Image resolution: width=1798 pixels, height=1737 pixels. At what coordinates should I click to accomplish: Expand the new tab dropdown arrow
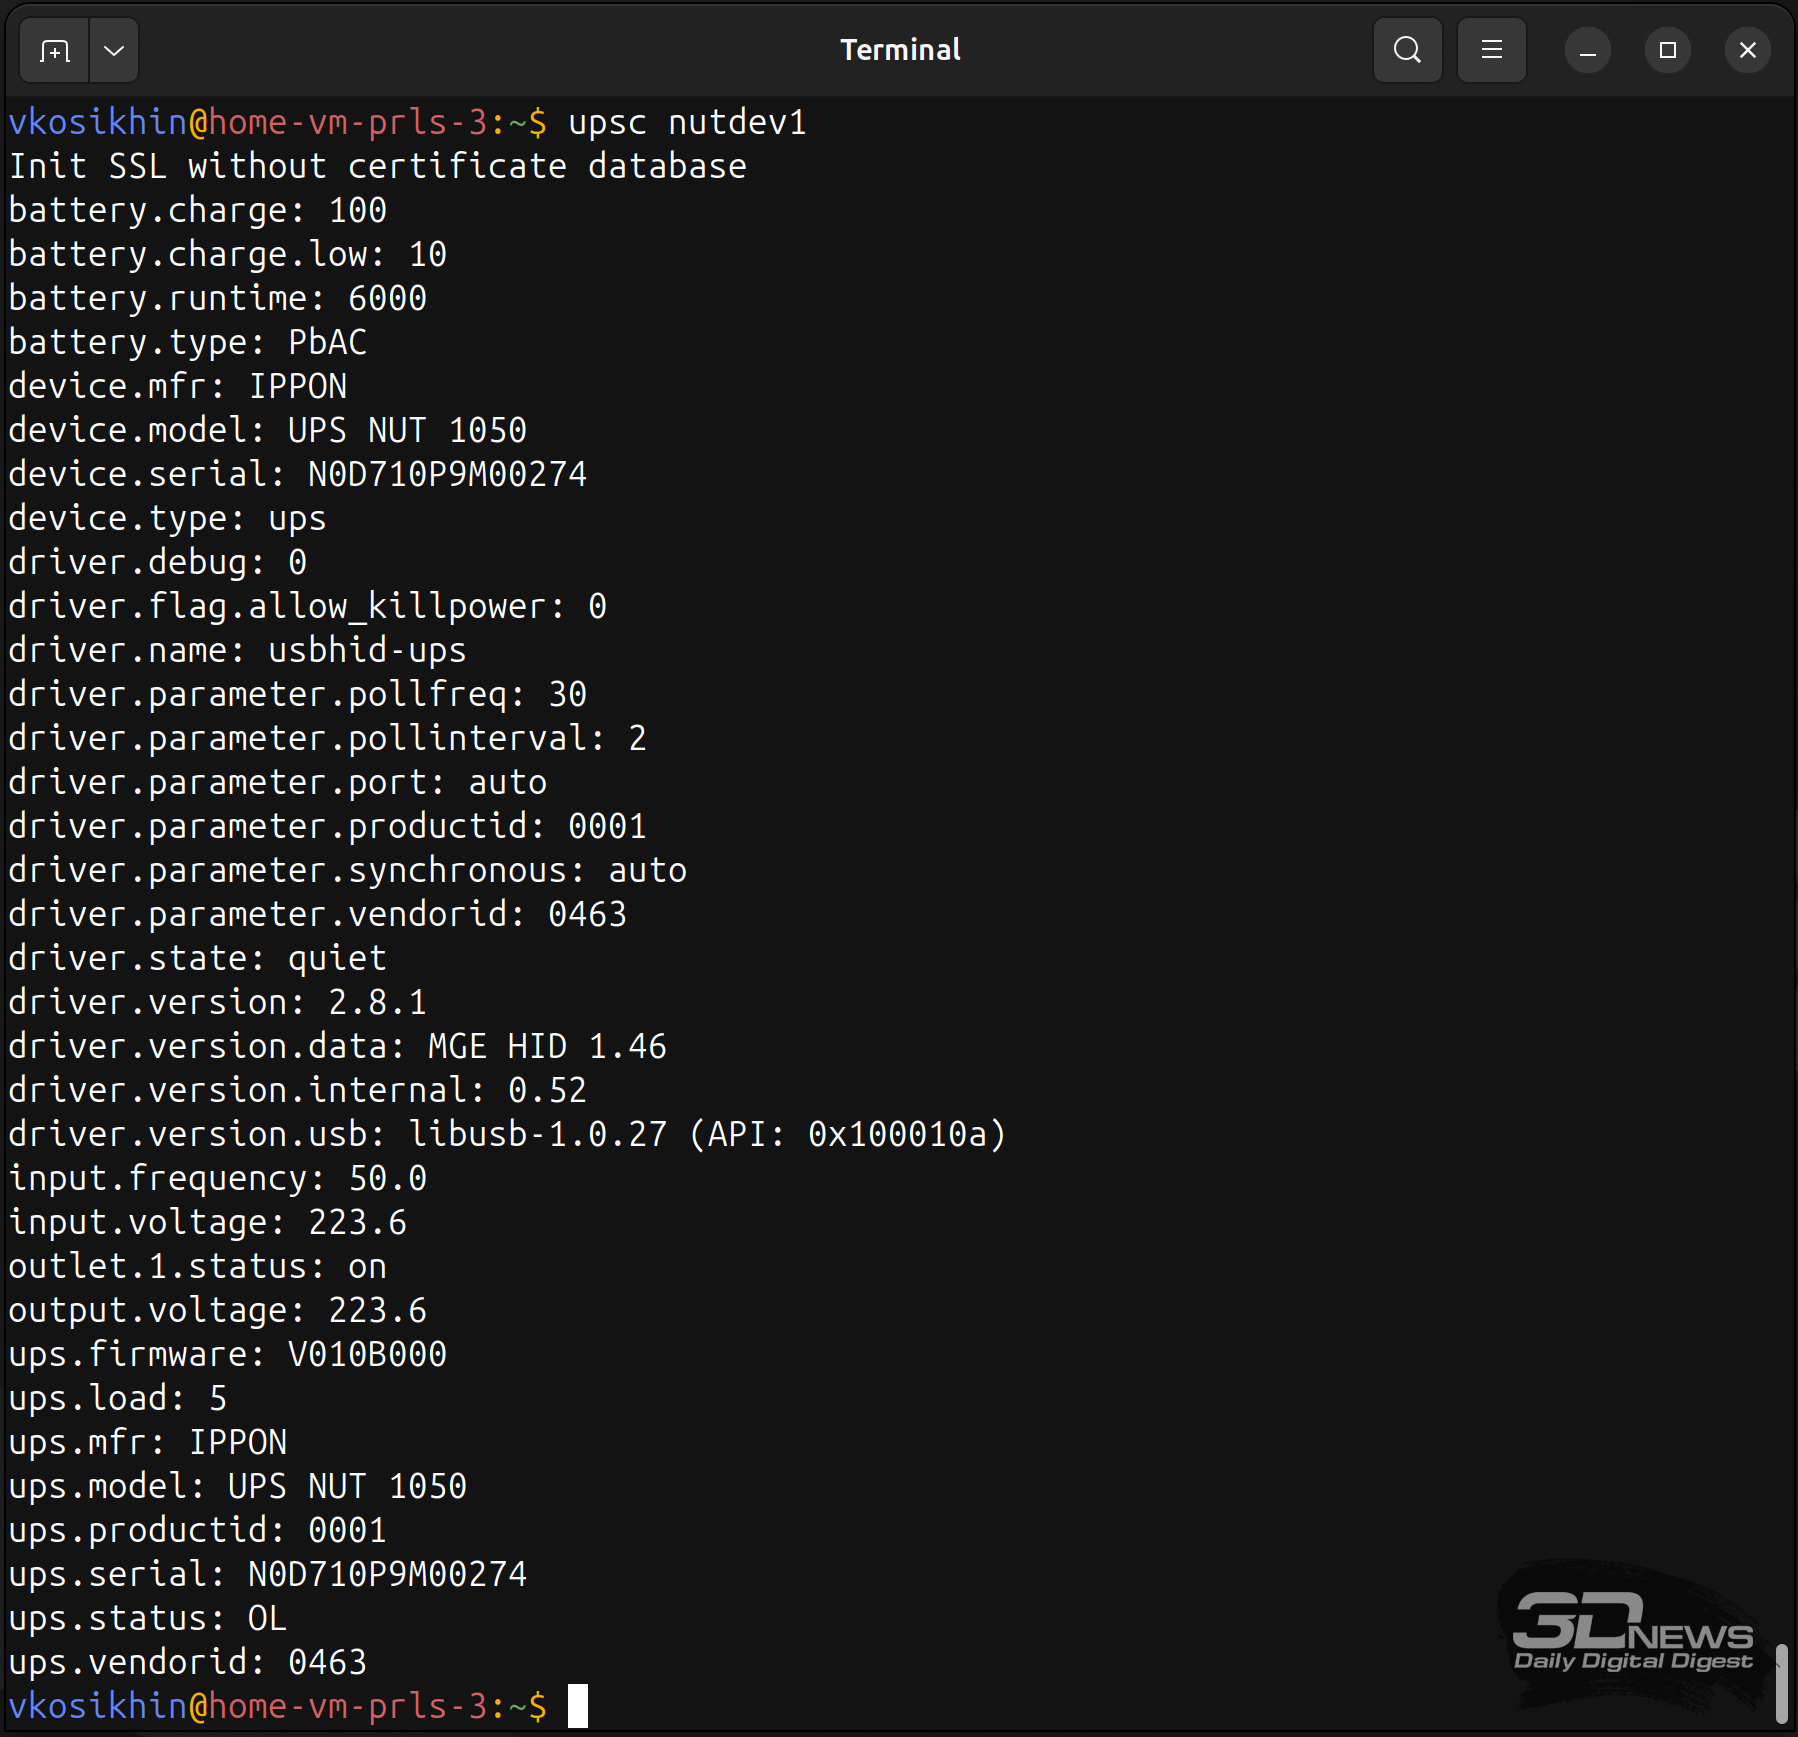114,50
